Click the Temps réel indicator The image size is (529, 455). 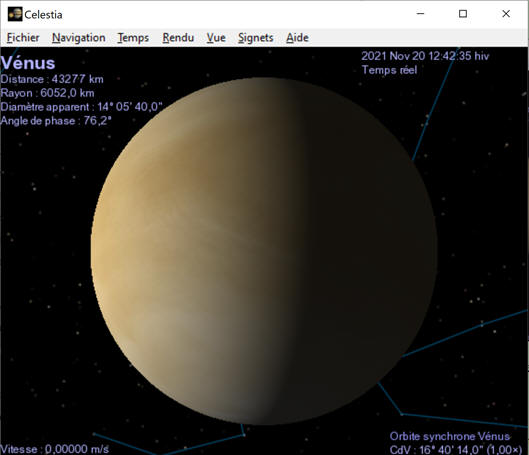(x=389, y=70)
